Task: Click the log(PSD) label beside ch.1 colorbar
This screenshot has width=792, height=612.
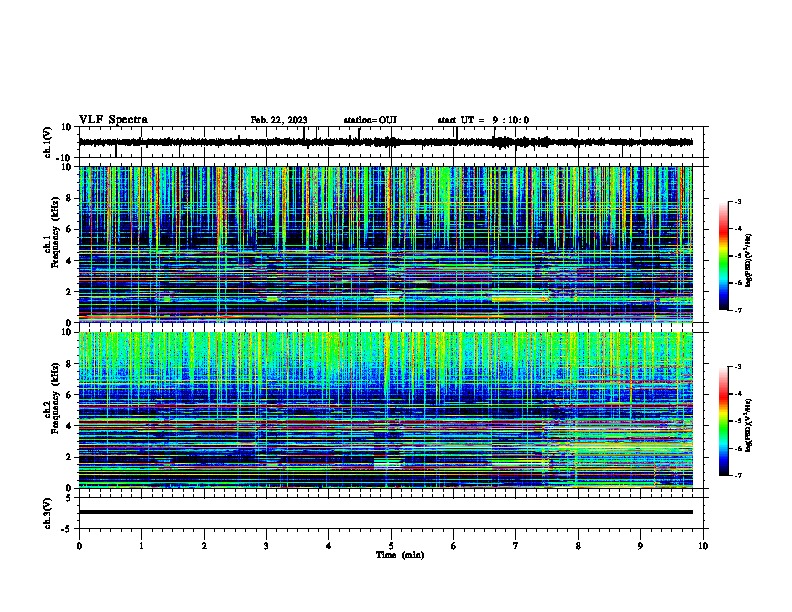Action: (x=749, y=261)
